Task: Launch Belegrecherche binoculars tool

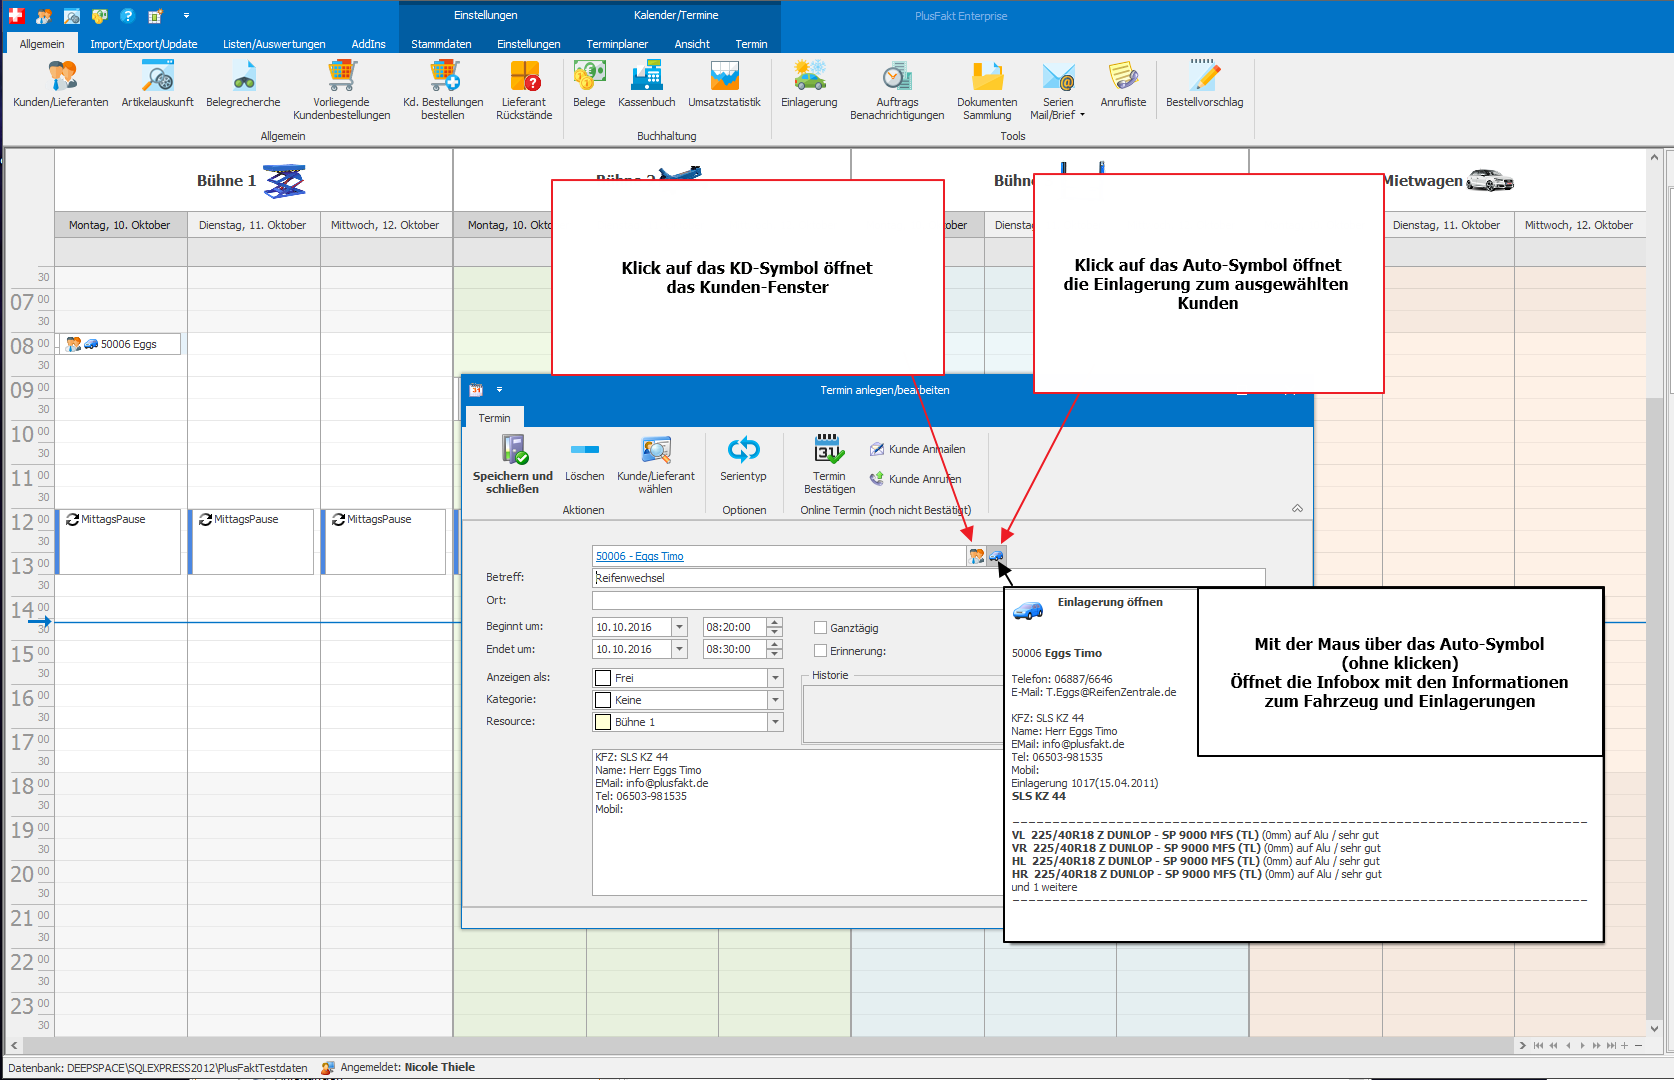Action: click(243, 84)
